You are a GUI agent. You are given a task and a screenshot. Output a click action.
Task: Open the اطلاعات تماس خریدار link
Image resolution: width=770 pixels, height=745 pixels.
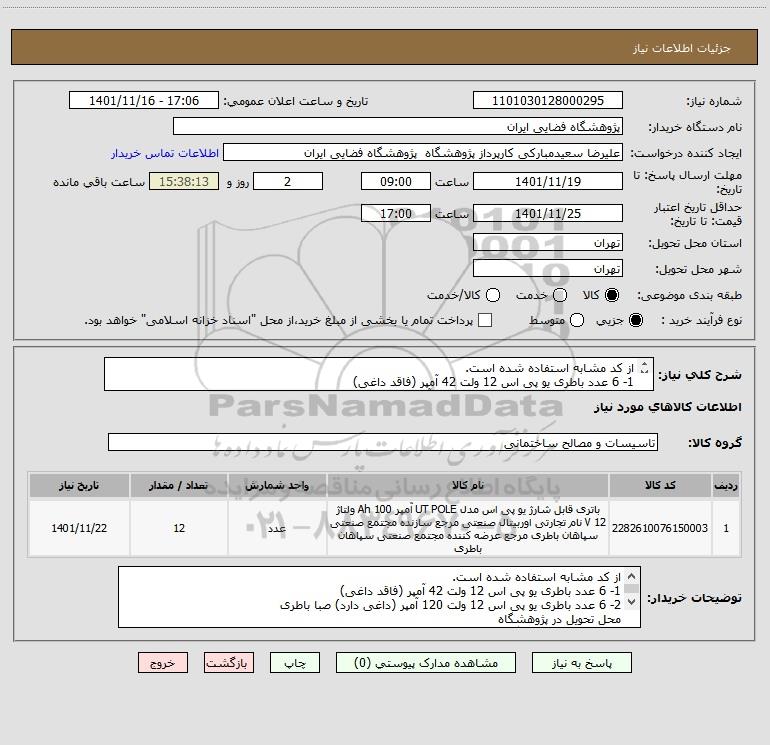click(165, 153)
